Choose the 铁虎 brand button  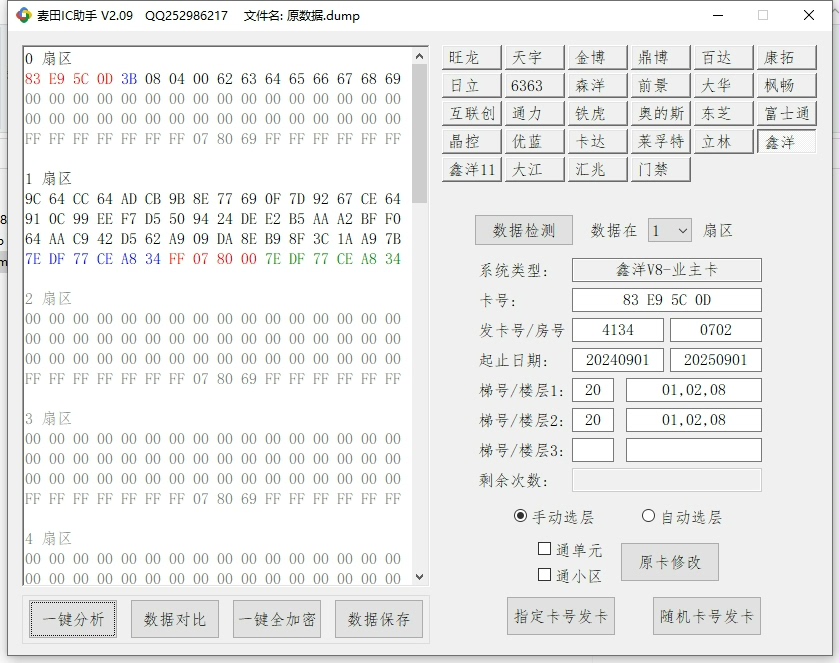[x=597, y=114]
